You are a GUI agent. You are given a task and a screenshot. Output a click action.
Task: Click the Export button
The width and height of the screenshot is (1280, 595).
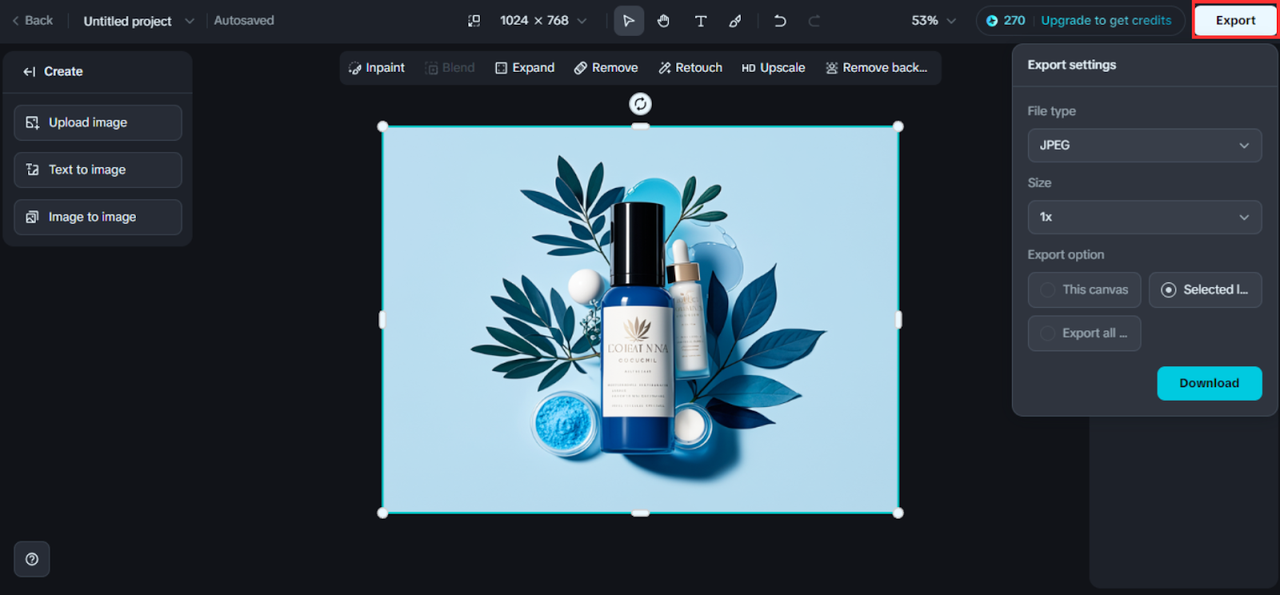tap(1235, 20)
